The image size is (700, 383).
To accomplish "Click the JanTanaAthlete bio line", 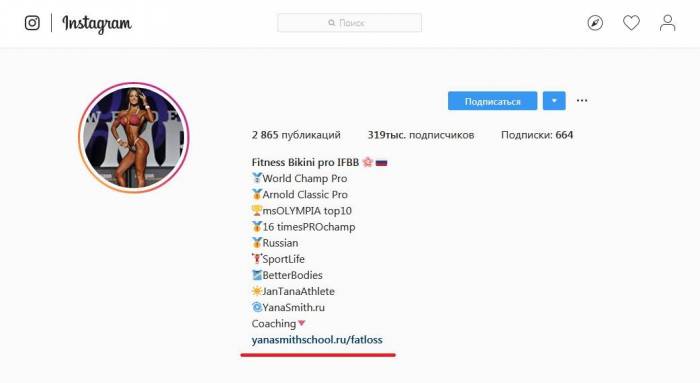I will (293, 291).
